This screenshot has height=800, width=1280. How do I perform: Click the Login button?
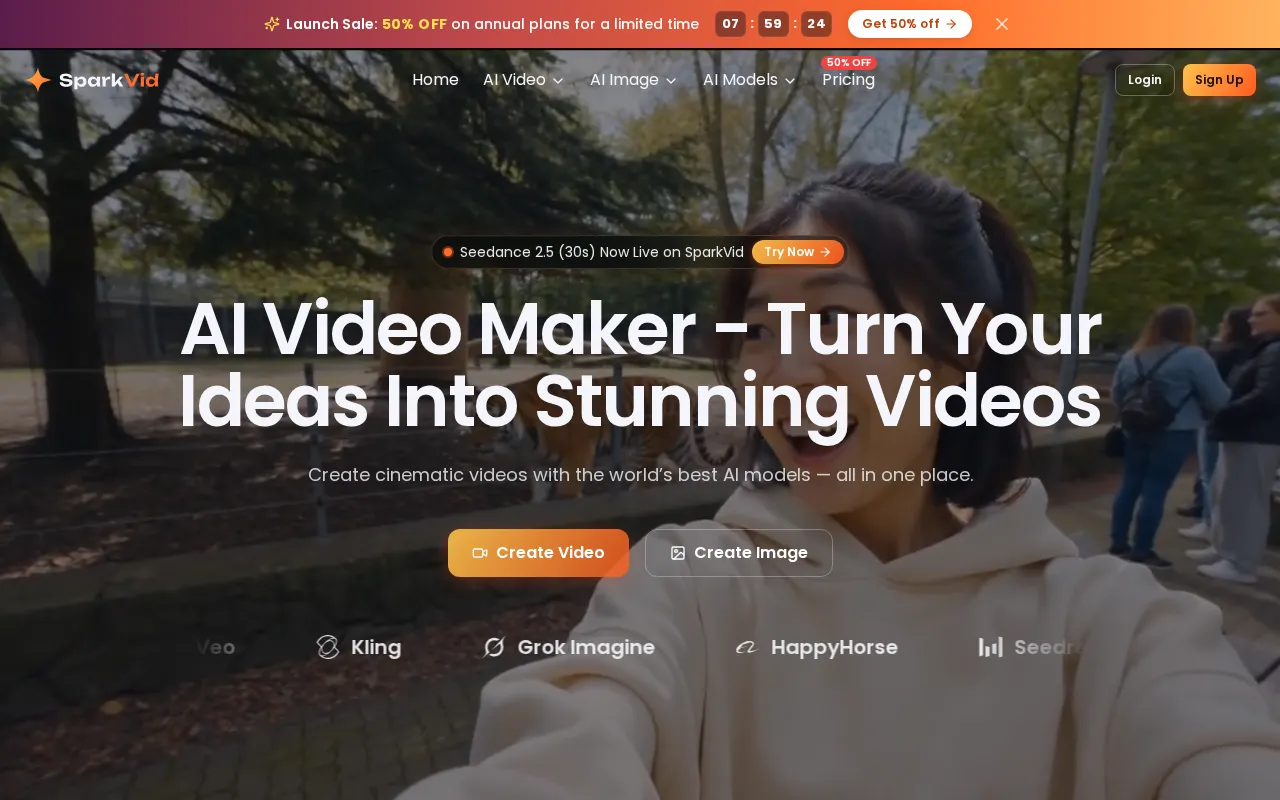click(1145, 80)
